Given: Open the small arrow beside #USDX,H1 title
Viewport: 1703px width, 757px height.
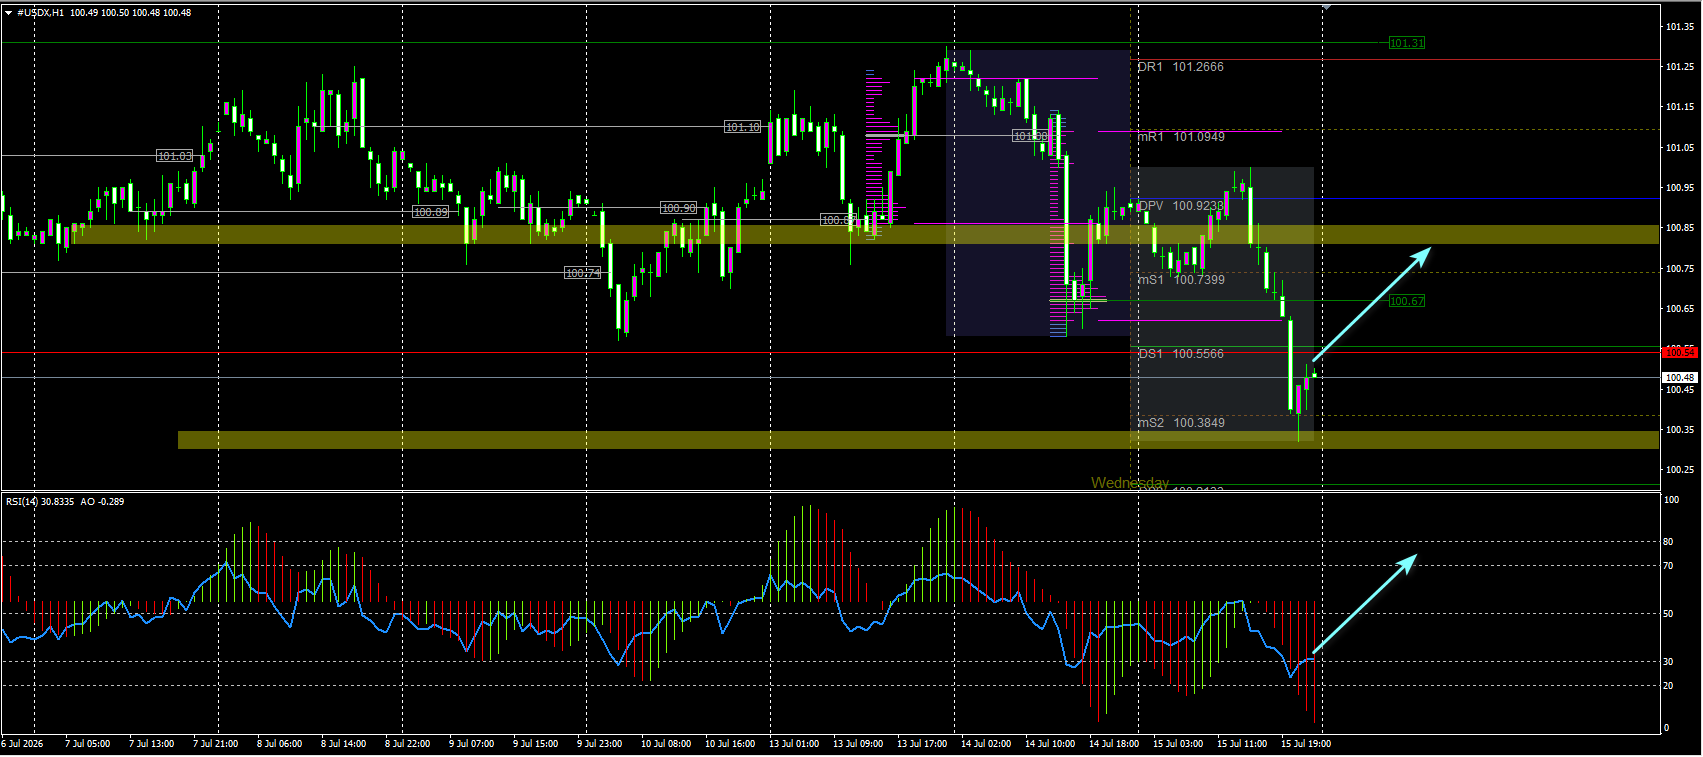Looking at the screenshot, I should (x=8, y=13).
